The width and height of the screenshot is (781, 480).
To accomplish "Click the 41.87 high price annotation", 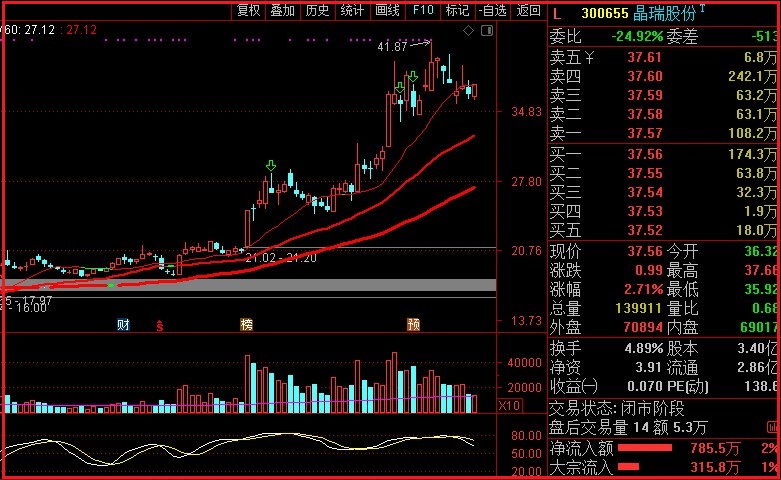I will coord(392,47).
